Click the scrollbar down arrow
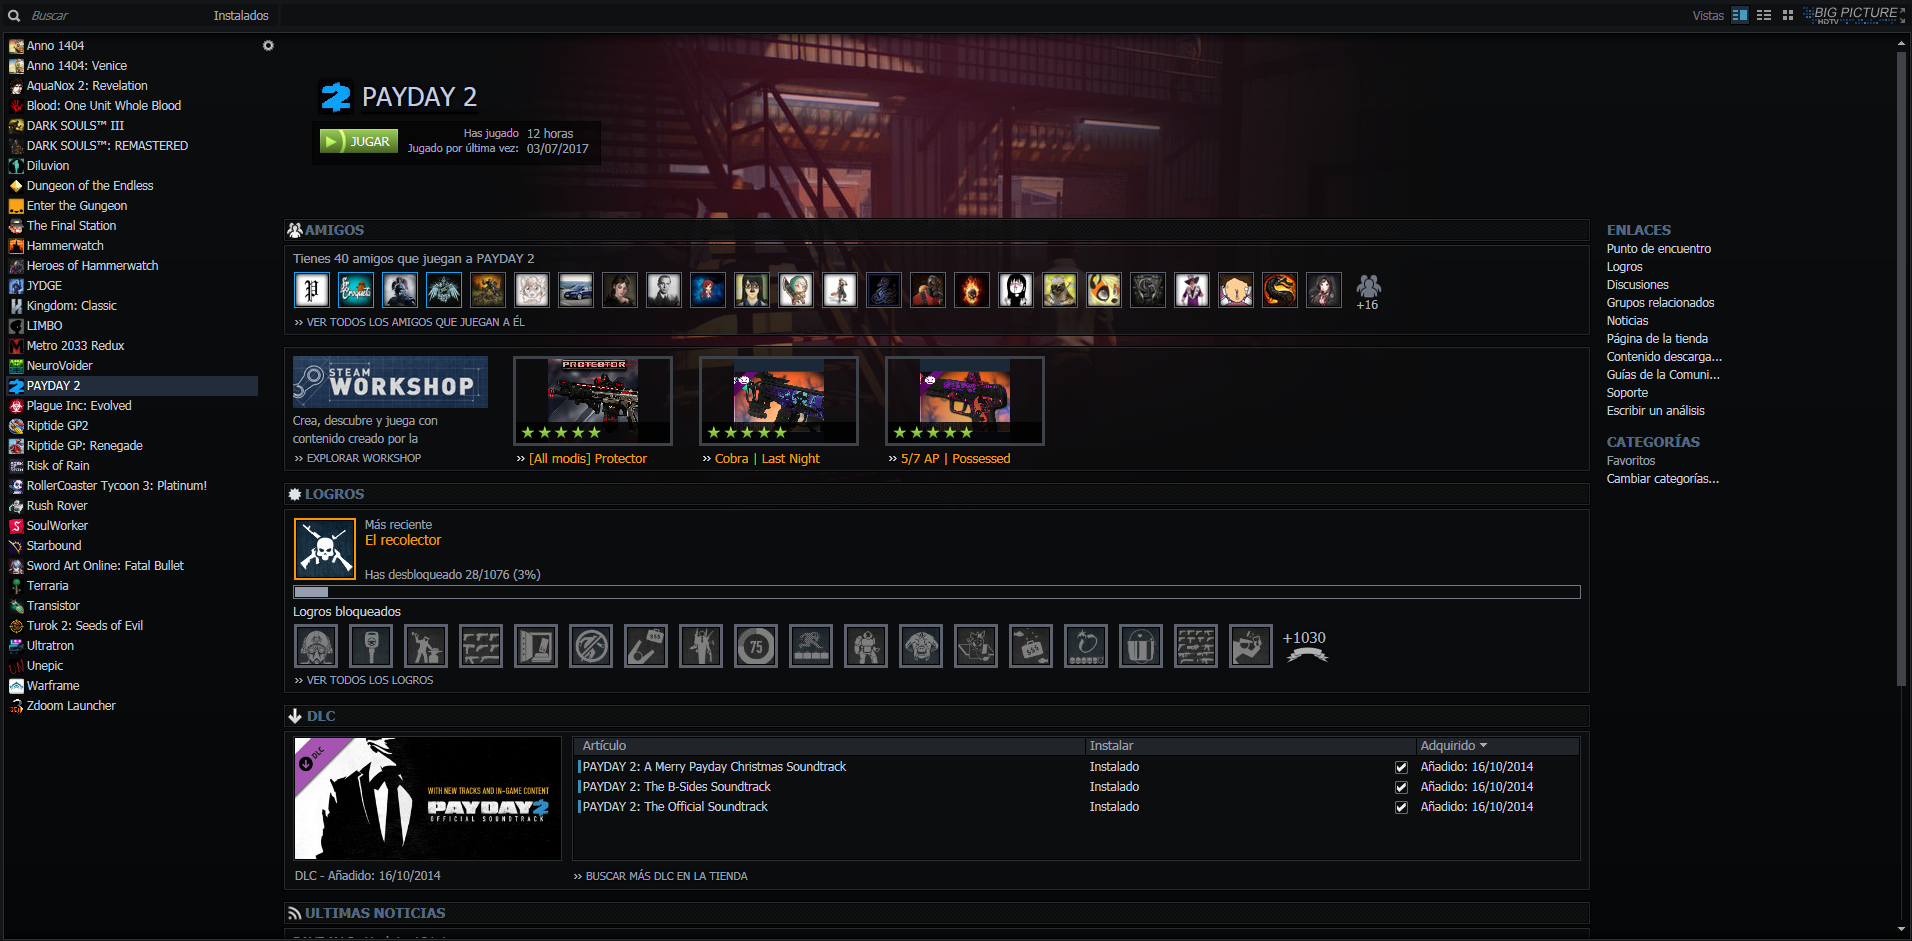The width and height of the screenshot is (1912, 941). [x=1902, y=929]
